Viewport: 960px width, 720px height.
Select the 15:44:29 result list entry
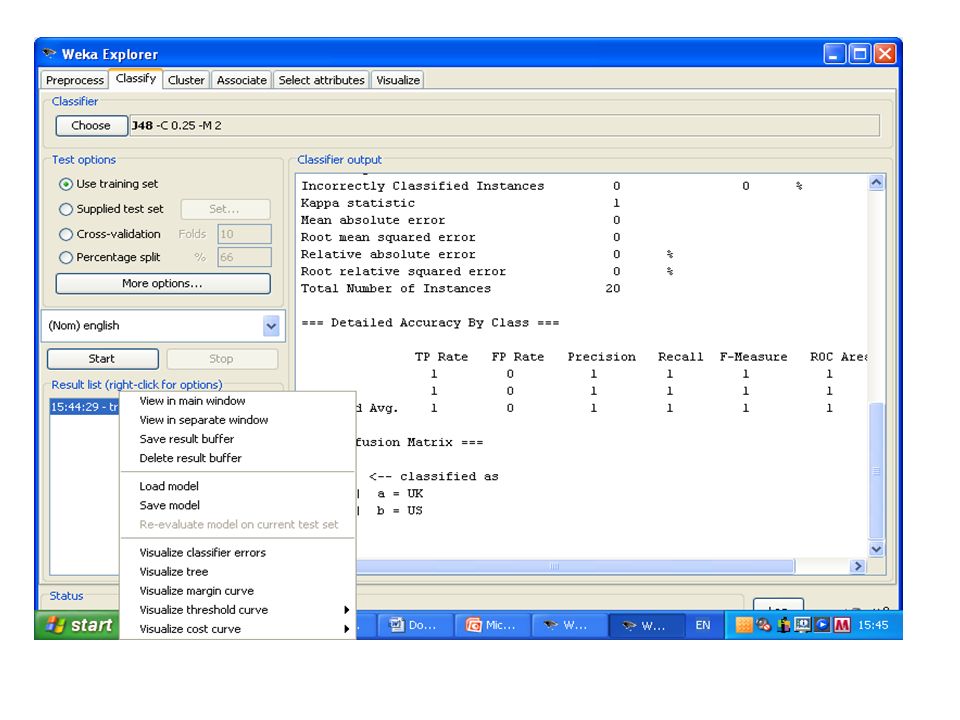pos(84,407)
